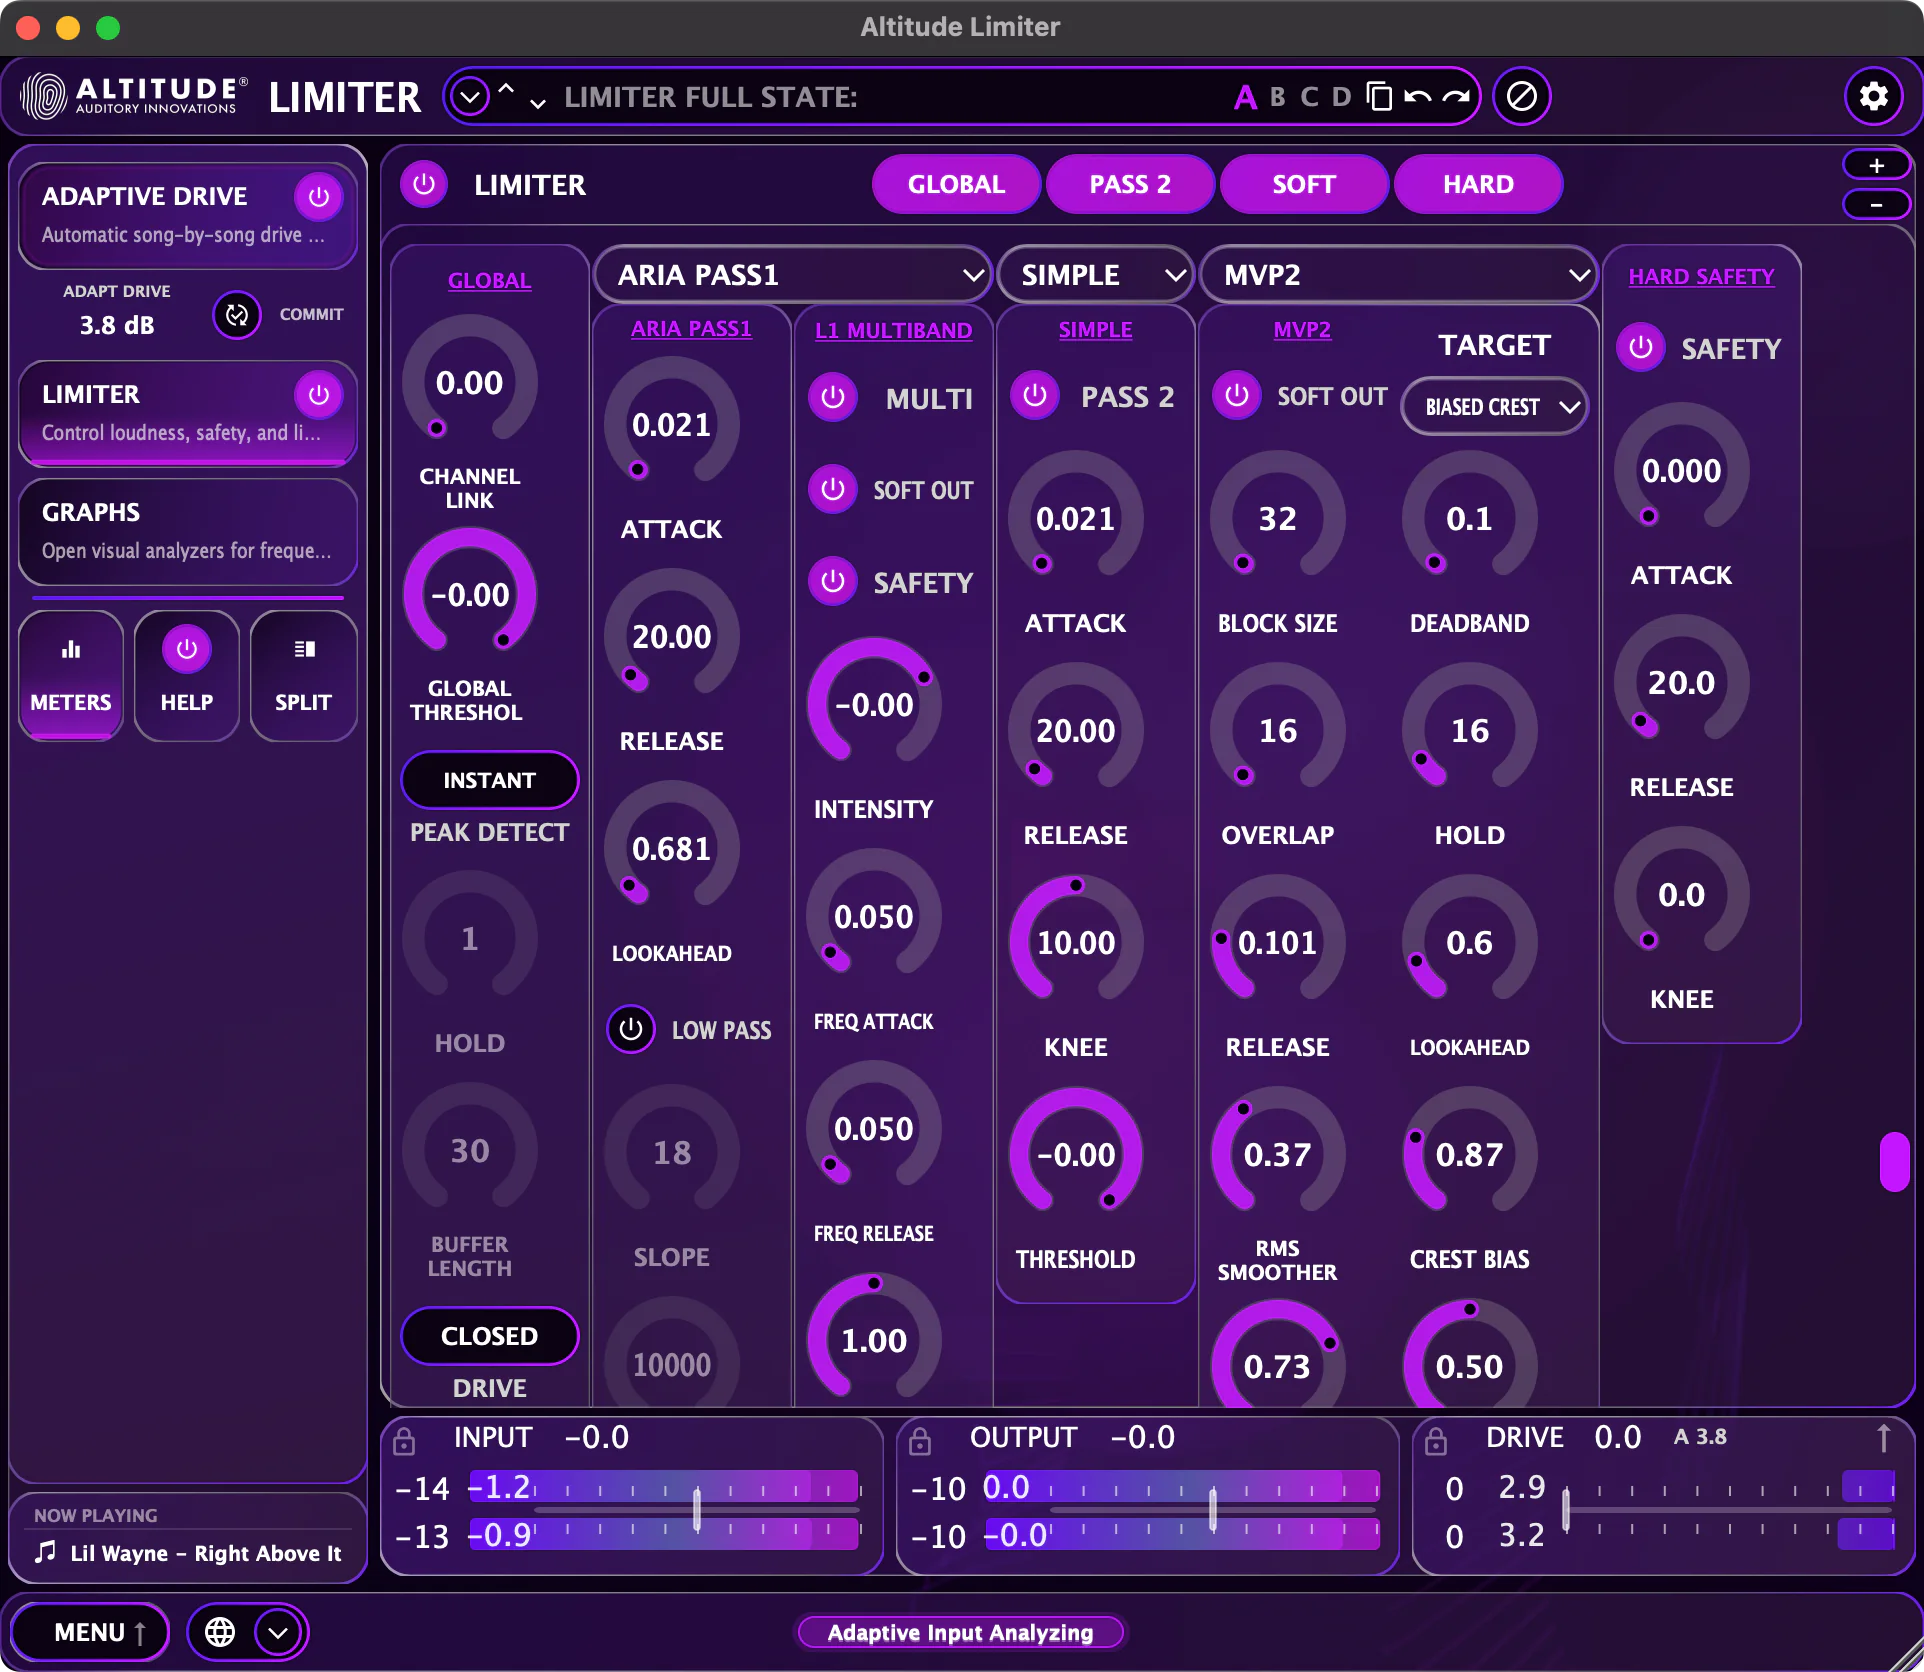
Task: Open the GRAPHS panel
Action: (x=188, y=531)
